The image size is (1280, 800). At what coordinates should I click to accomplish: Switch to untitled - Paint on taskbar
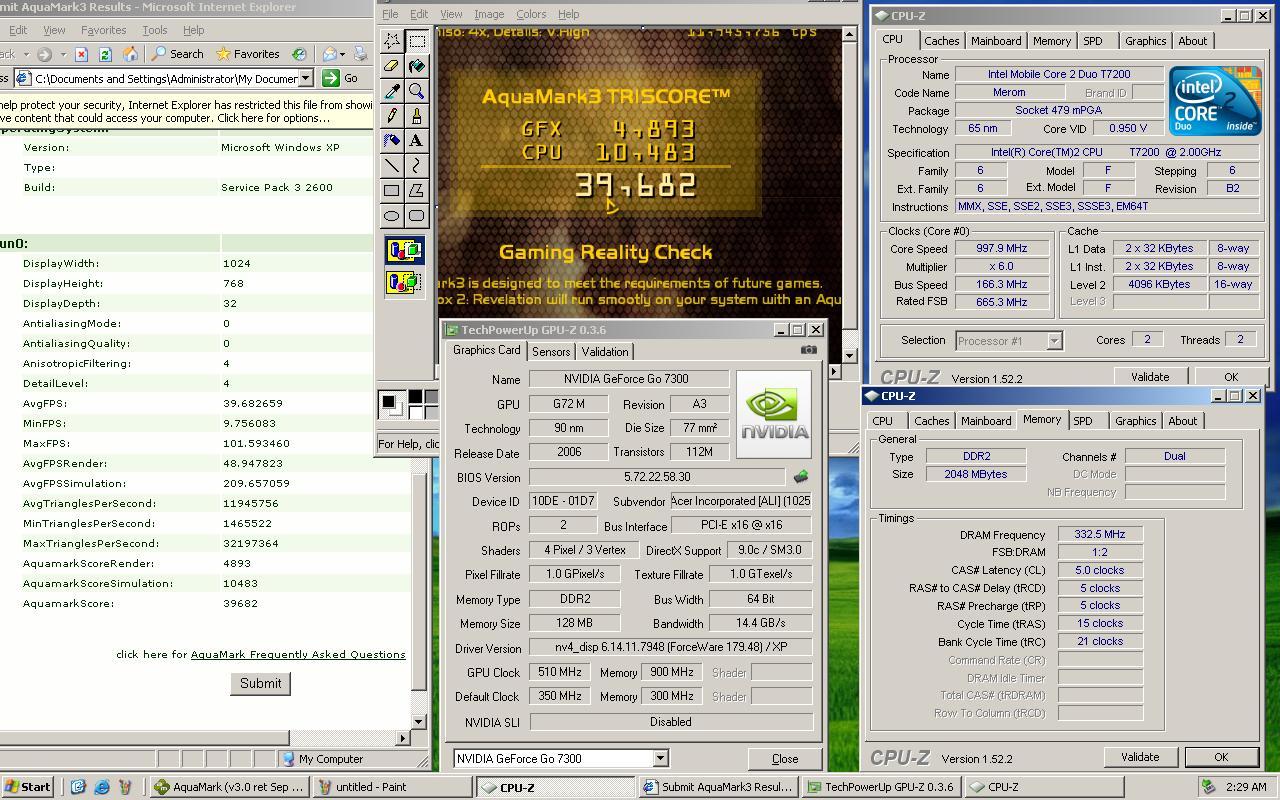(x=391, y=787)
